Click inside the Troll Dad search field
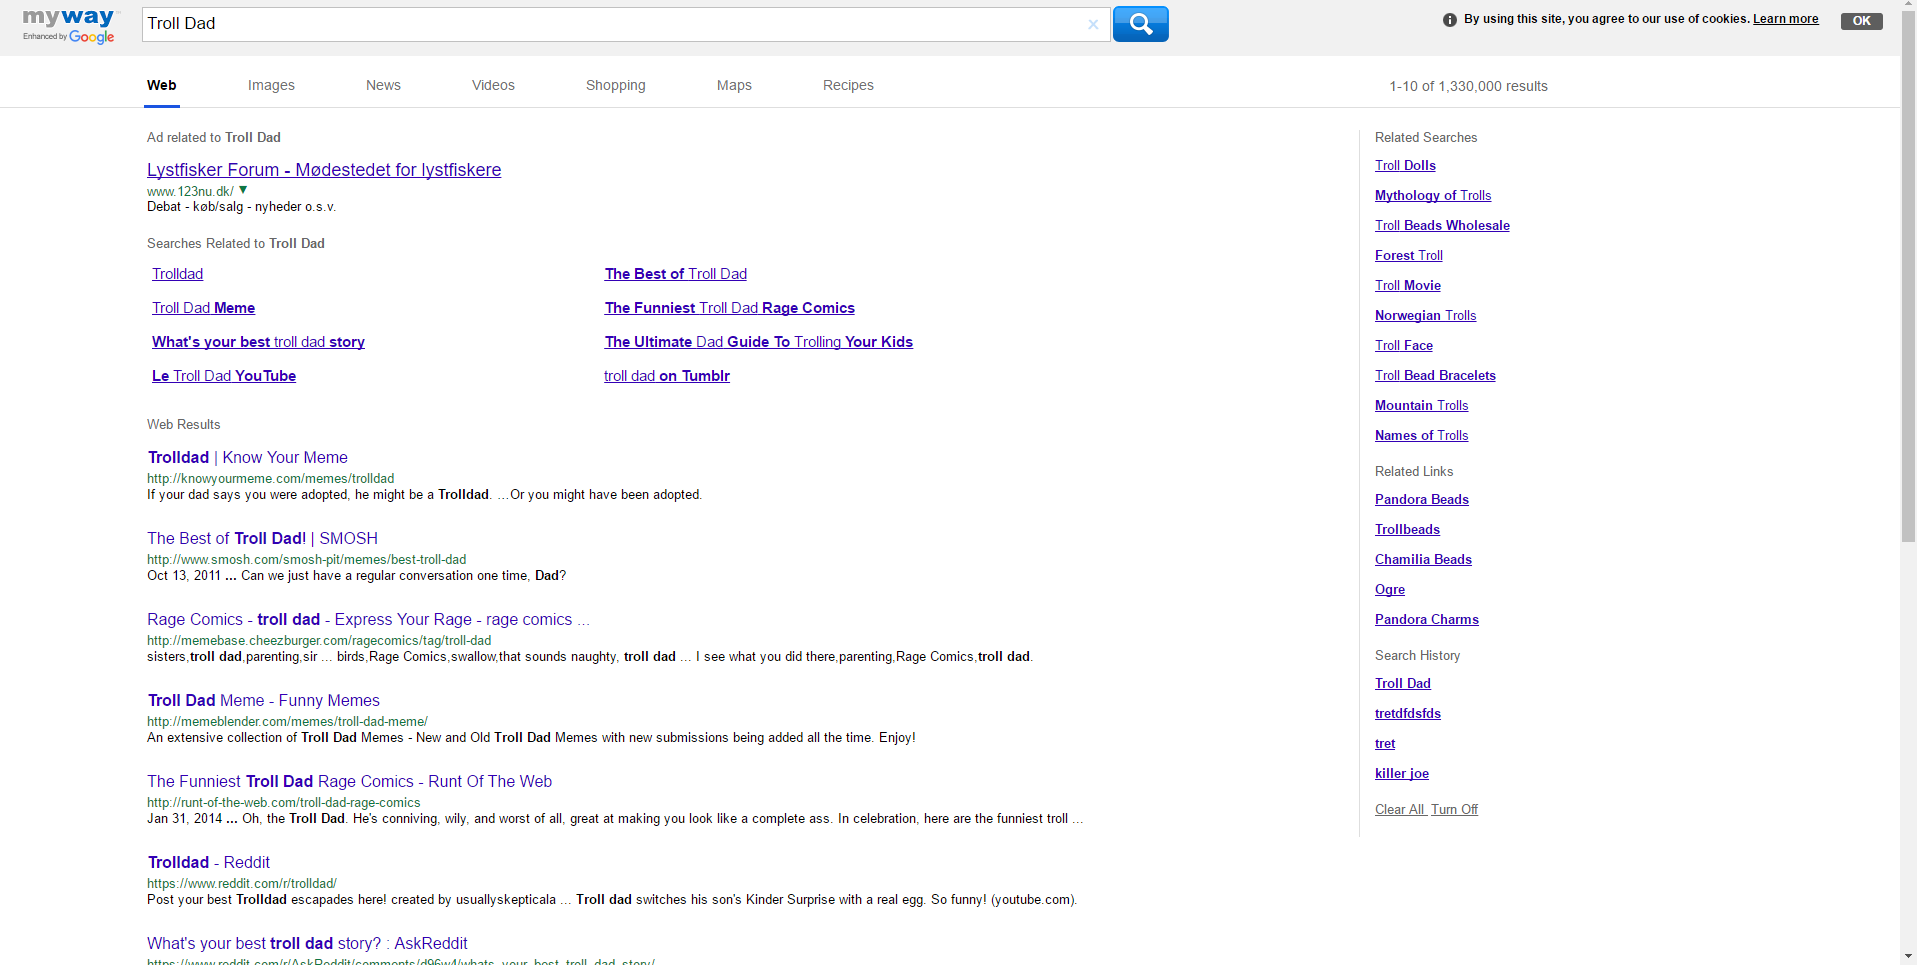Viewport: 1917px width, 965px height. point(610,24)
